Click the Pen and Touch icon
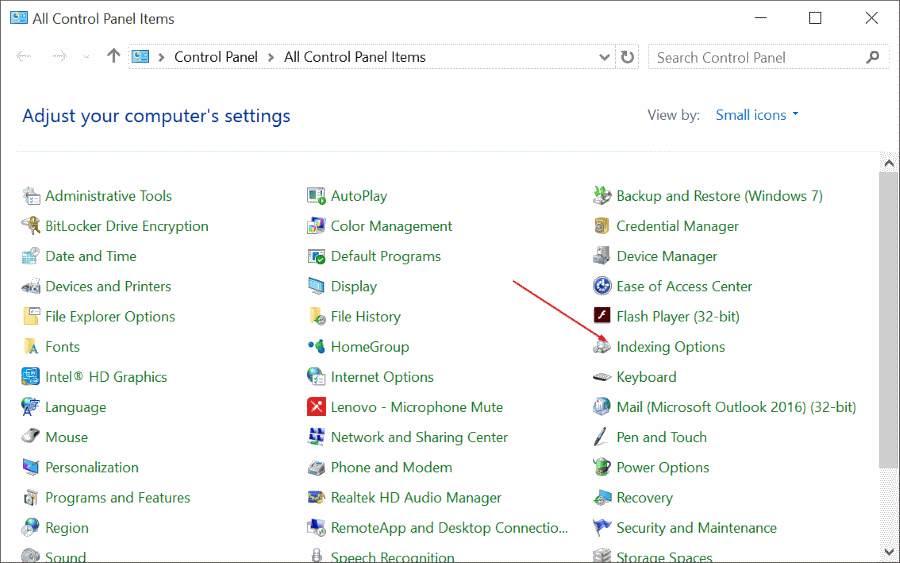Image resolution: width=900 pixels, height=563 pixels. pyautogui.click(x=602, y=437)
